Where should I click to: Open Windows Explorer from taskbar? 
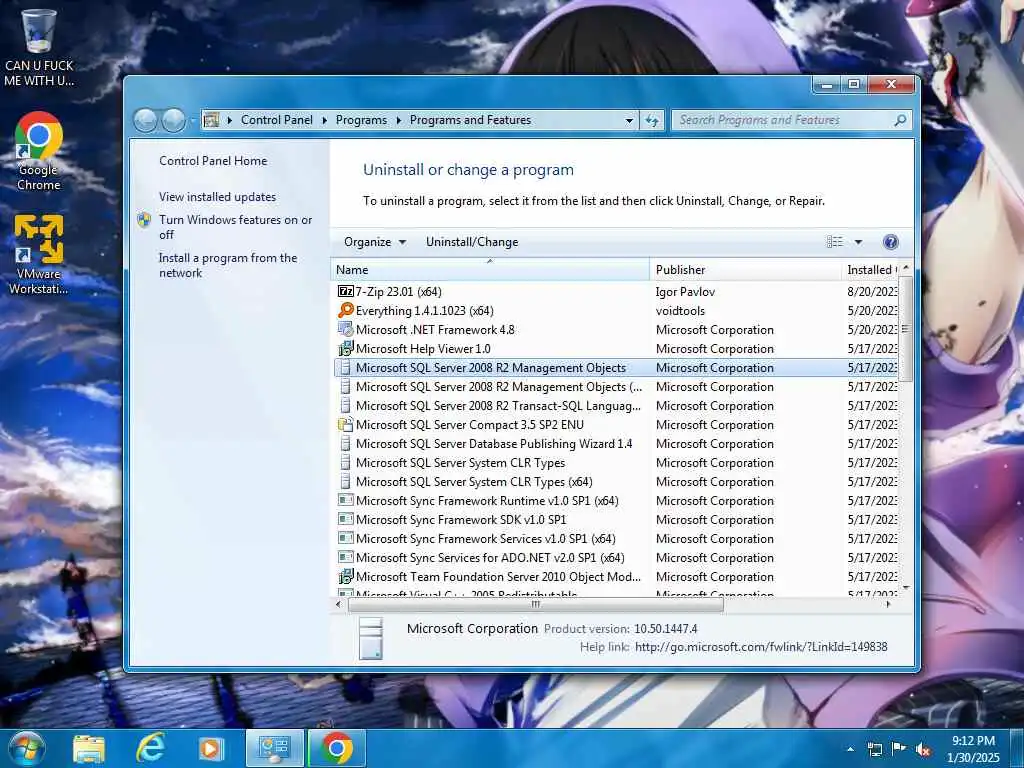tap(89, 748)
